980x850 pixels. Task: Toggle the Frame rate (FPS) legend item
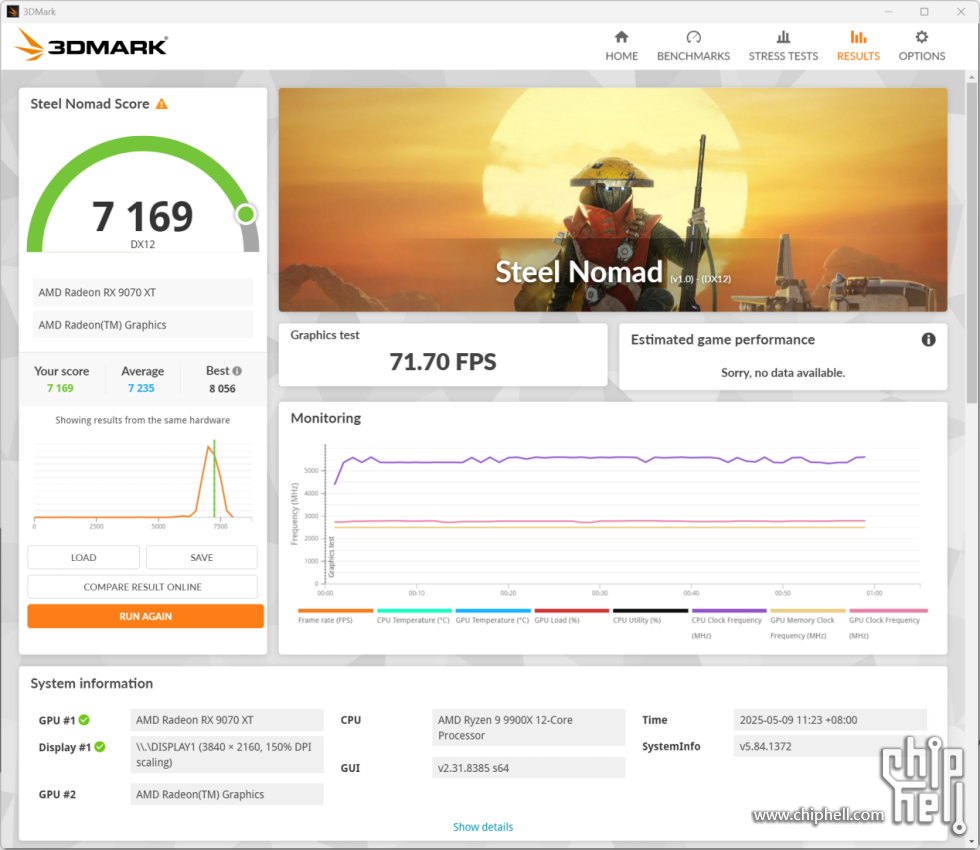tap(335, 616)
